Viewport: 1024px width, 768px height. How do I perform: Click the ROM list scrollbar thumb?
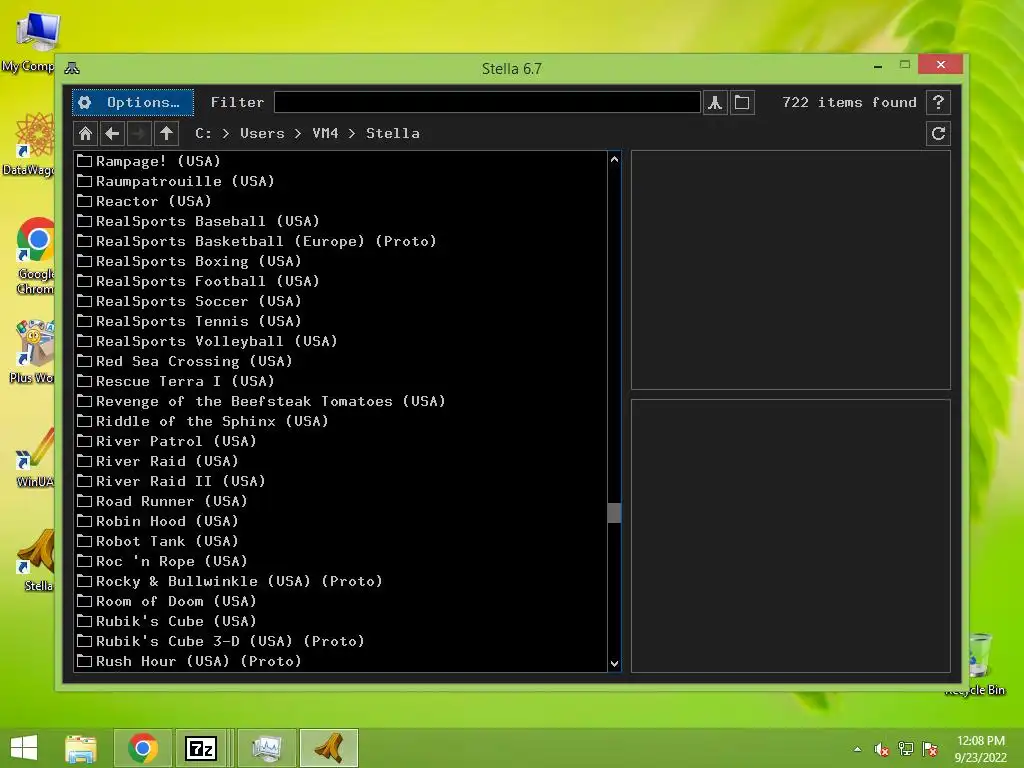pos(615,513)
